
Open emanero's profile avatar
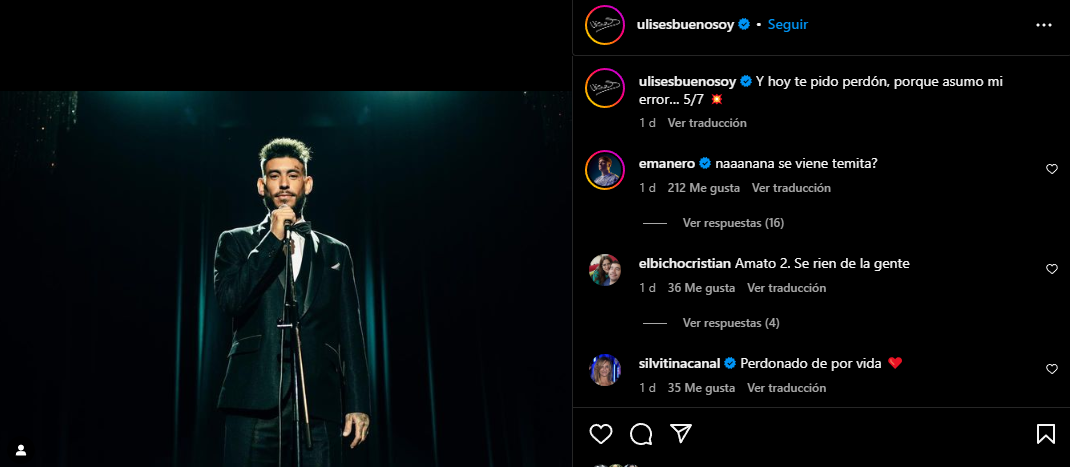coord(605,170)
